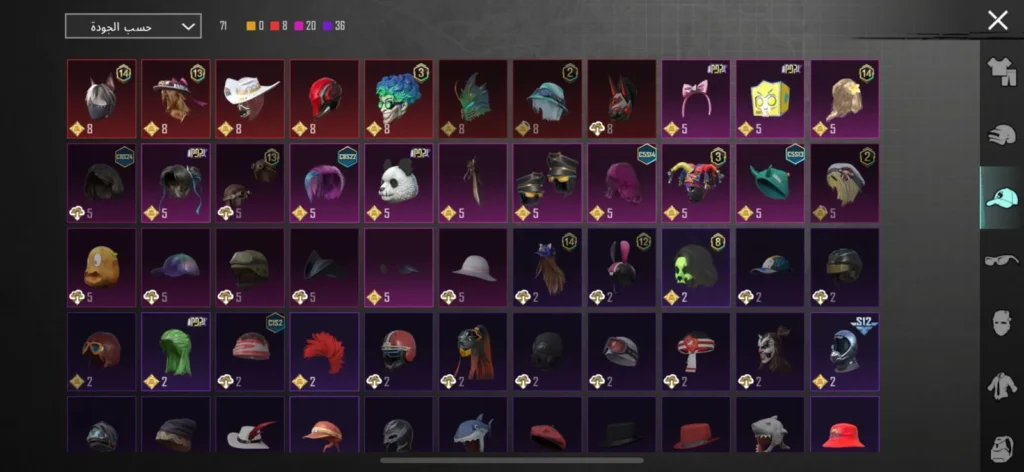The height and width of the screenshot is (472, 1024).
Task: Select the panda head item
Action: click(398, 183)
